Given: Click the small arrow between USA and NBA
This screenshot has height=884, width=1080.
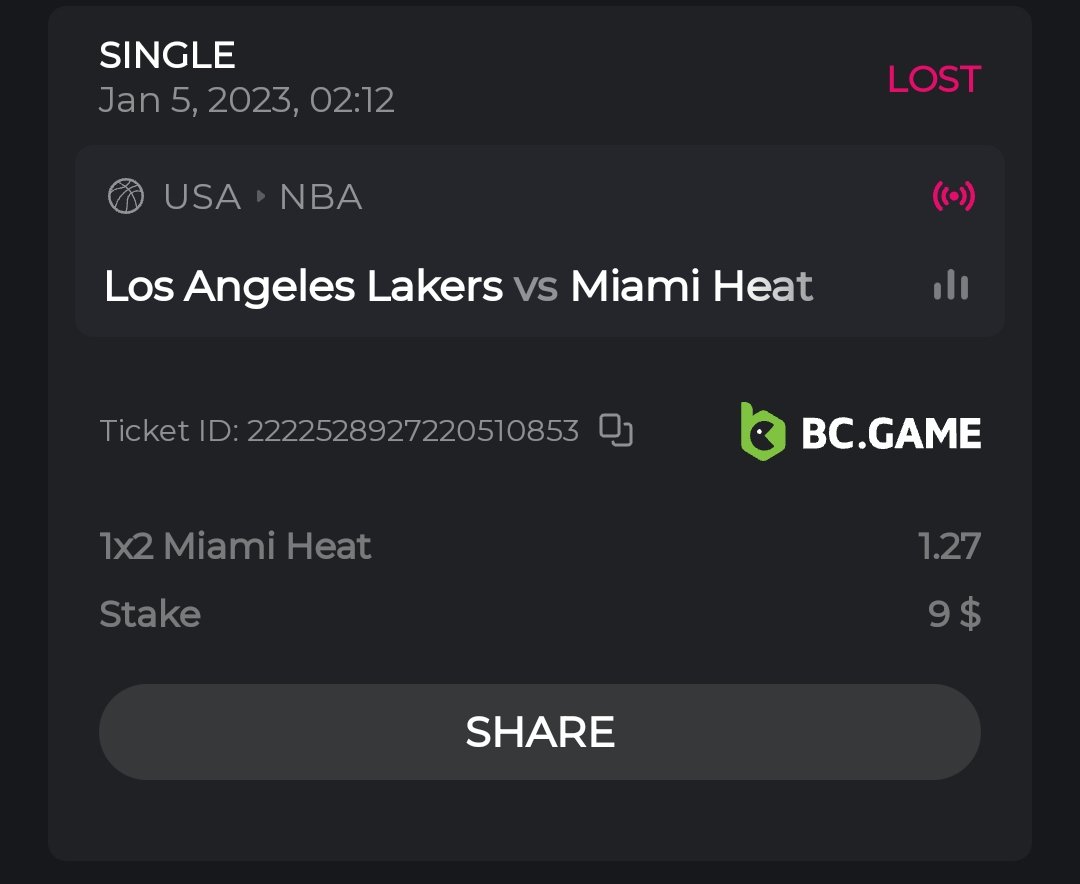Looking at the screenshot, I should point(260,196).
